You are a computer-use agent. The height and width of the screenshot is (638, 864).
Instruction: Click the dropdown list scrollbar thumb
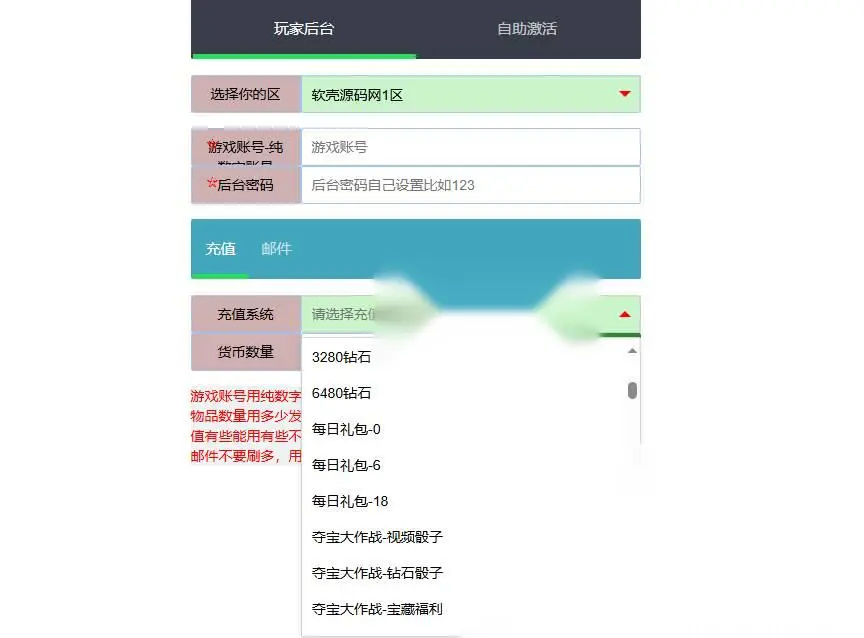632,390
